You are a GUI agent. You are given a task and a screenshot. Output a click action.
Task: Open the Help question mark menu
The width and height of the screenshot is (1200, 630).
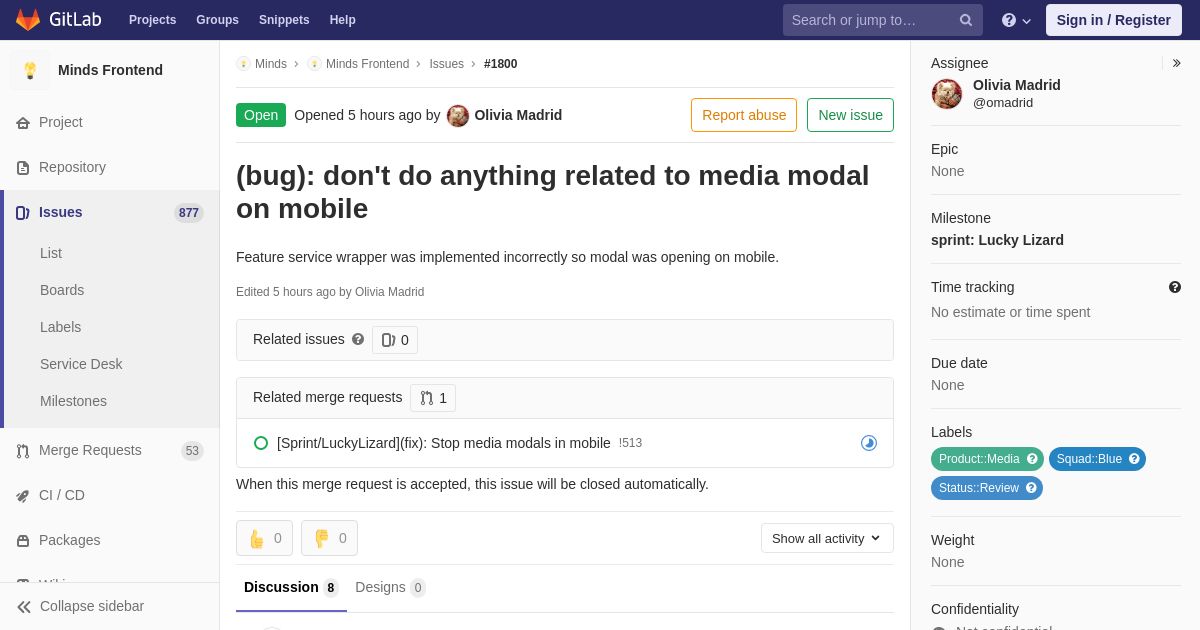pos(1016,20)
